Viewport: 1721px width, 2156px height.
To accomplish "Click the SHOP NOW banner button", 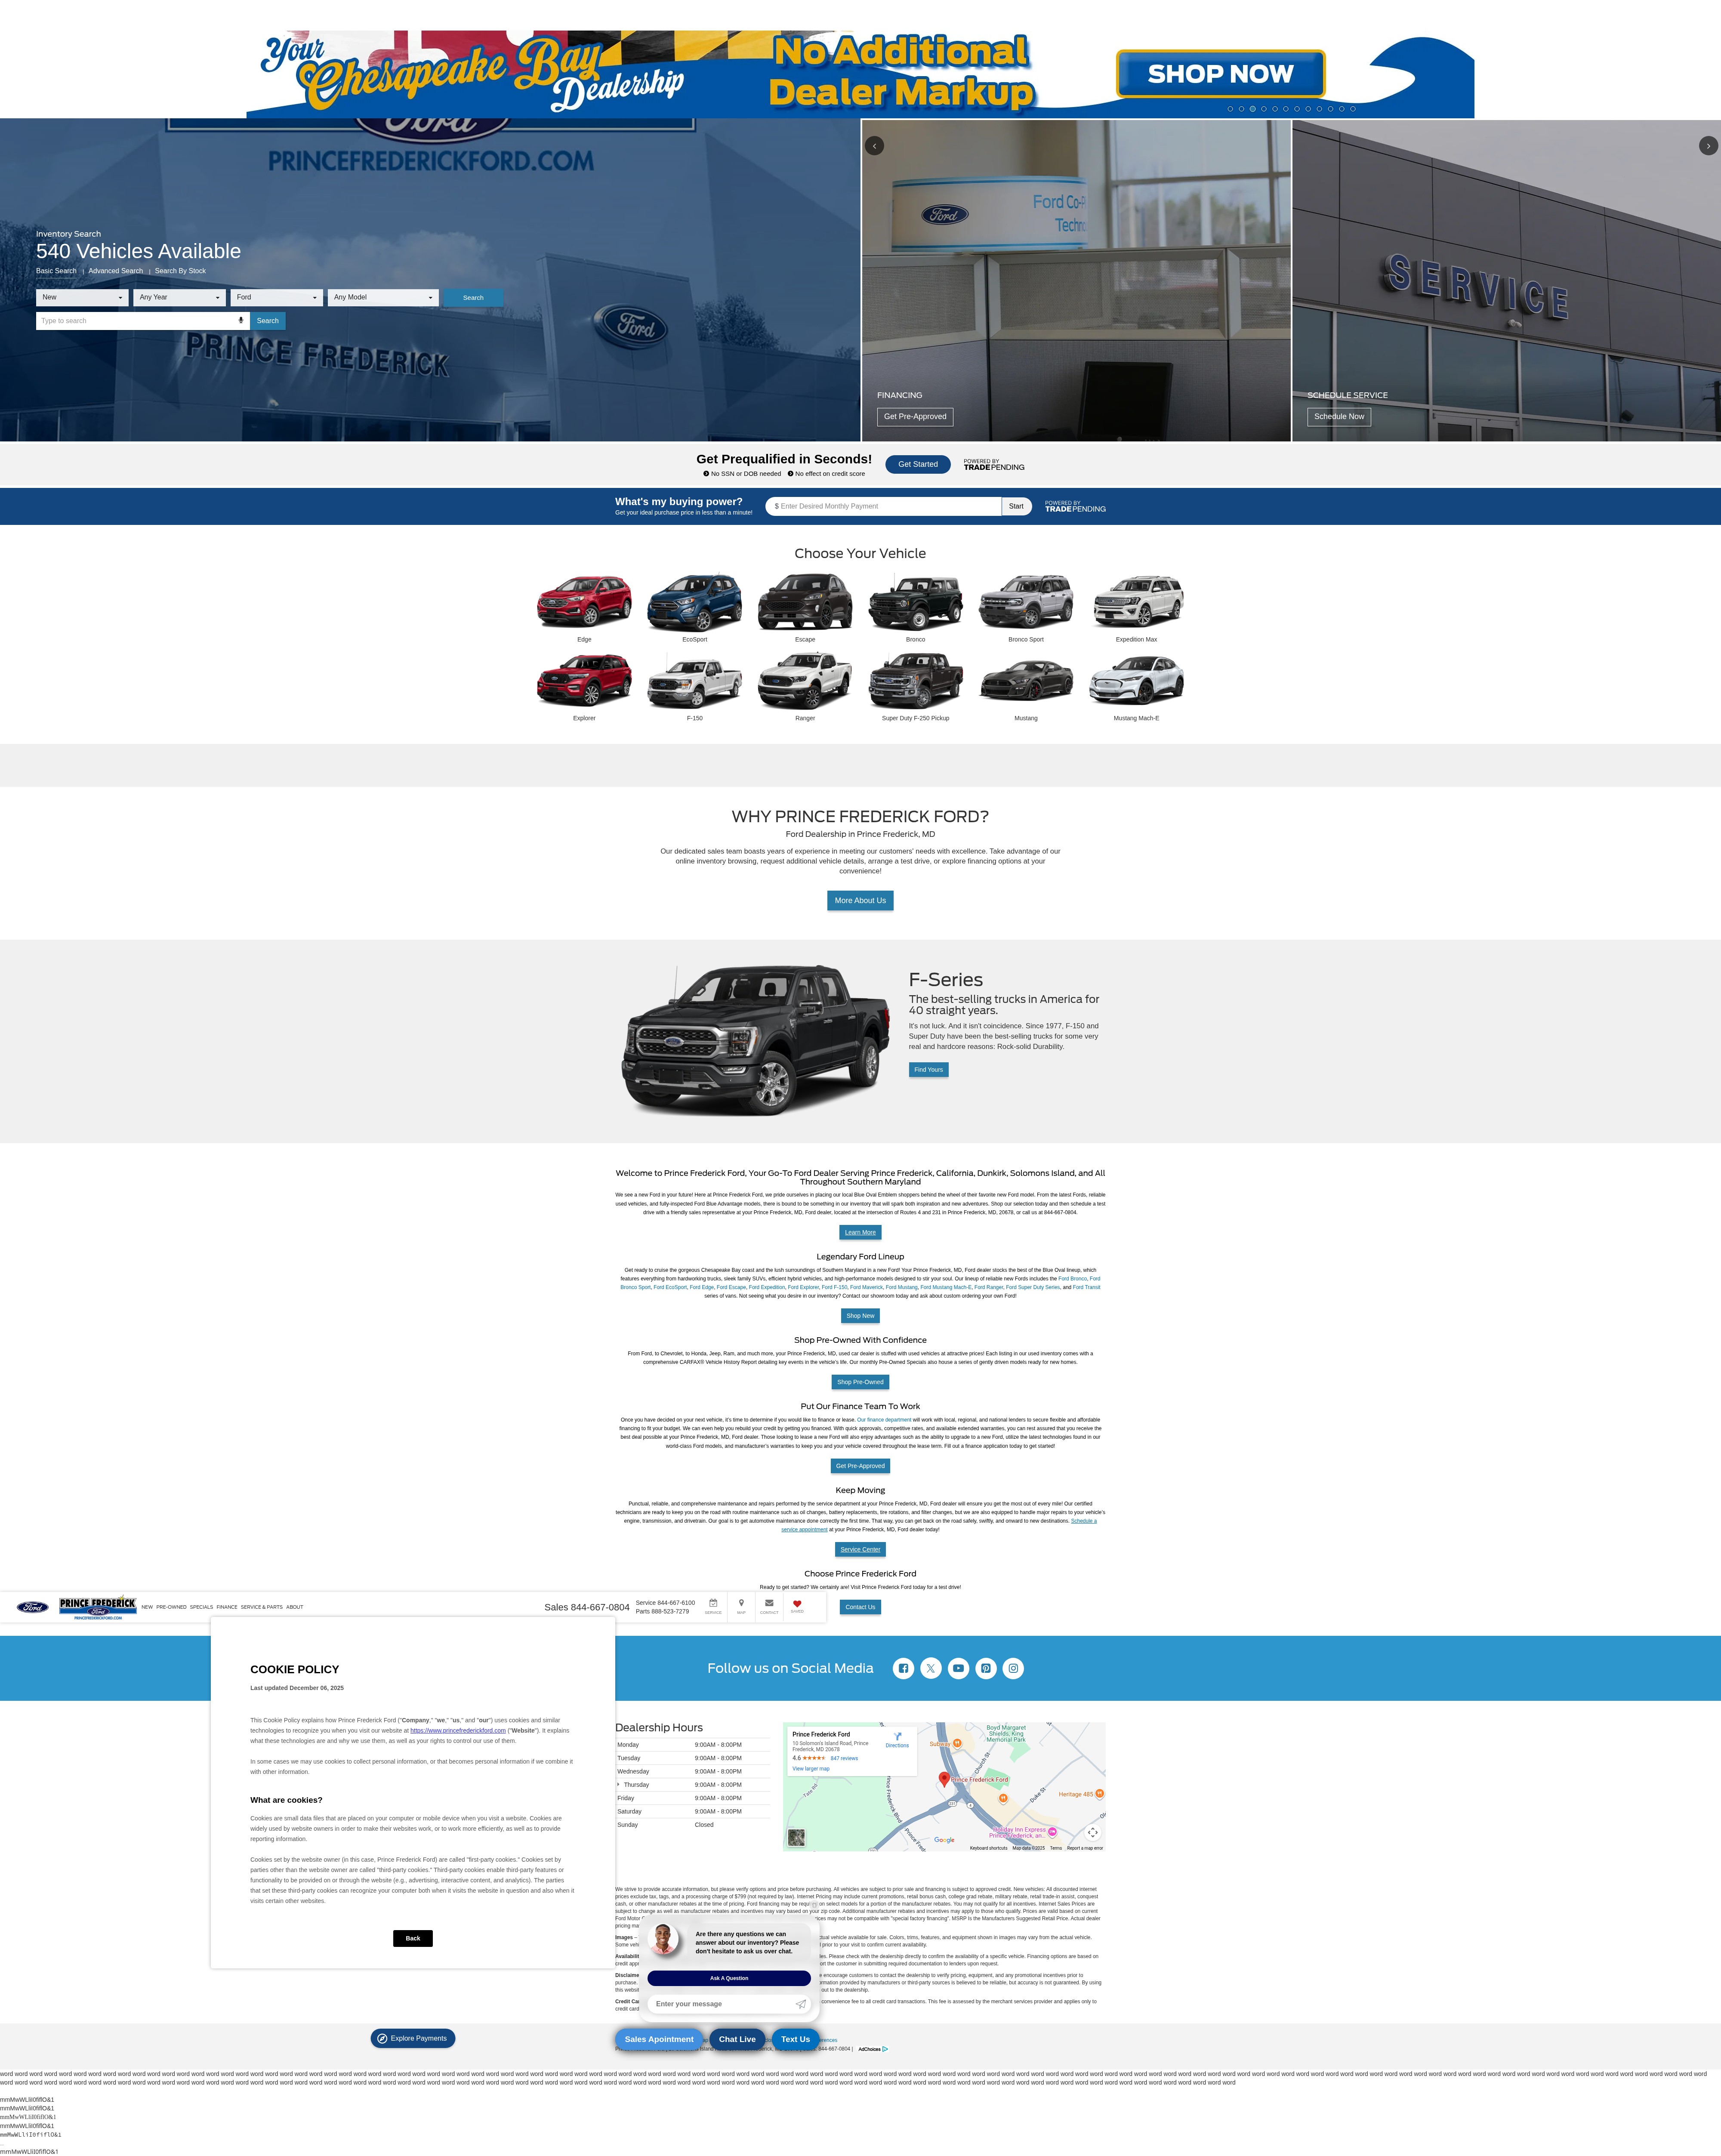I will point(1220,73).
